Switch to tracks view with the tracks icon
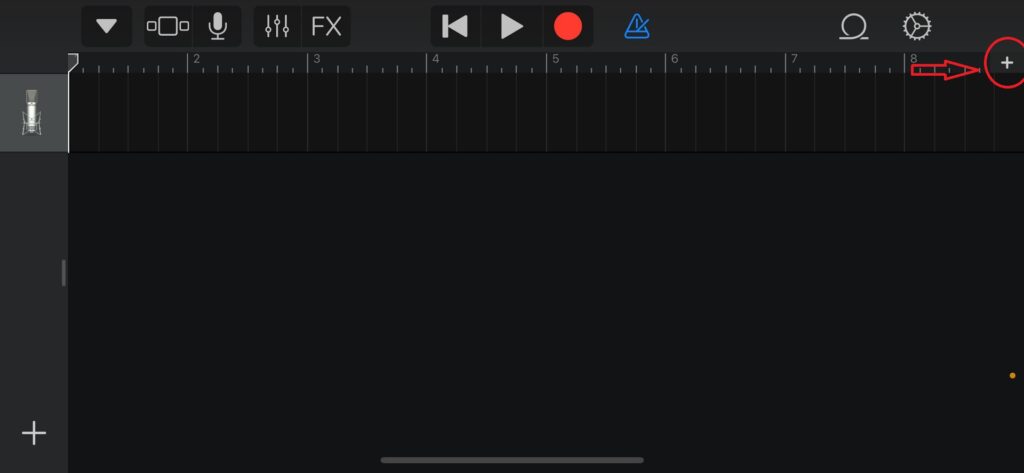 [x=168, y=27]
